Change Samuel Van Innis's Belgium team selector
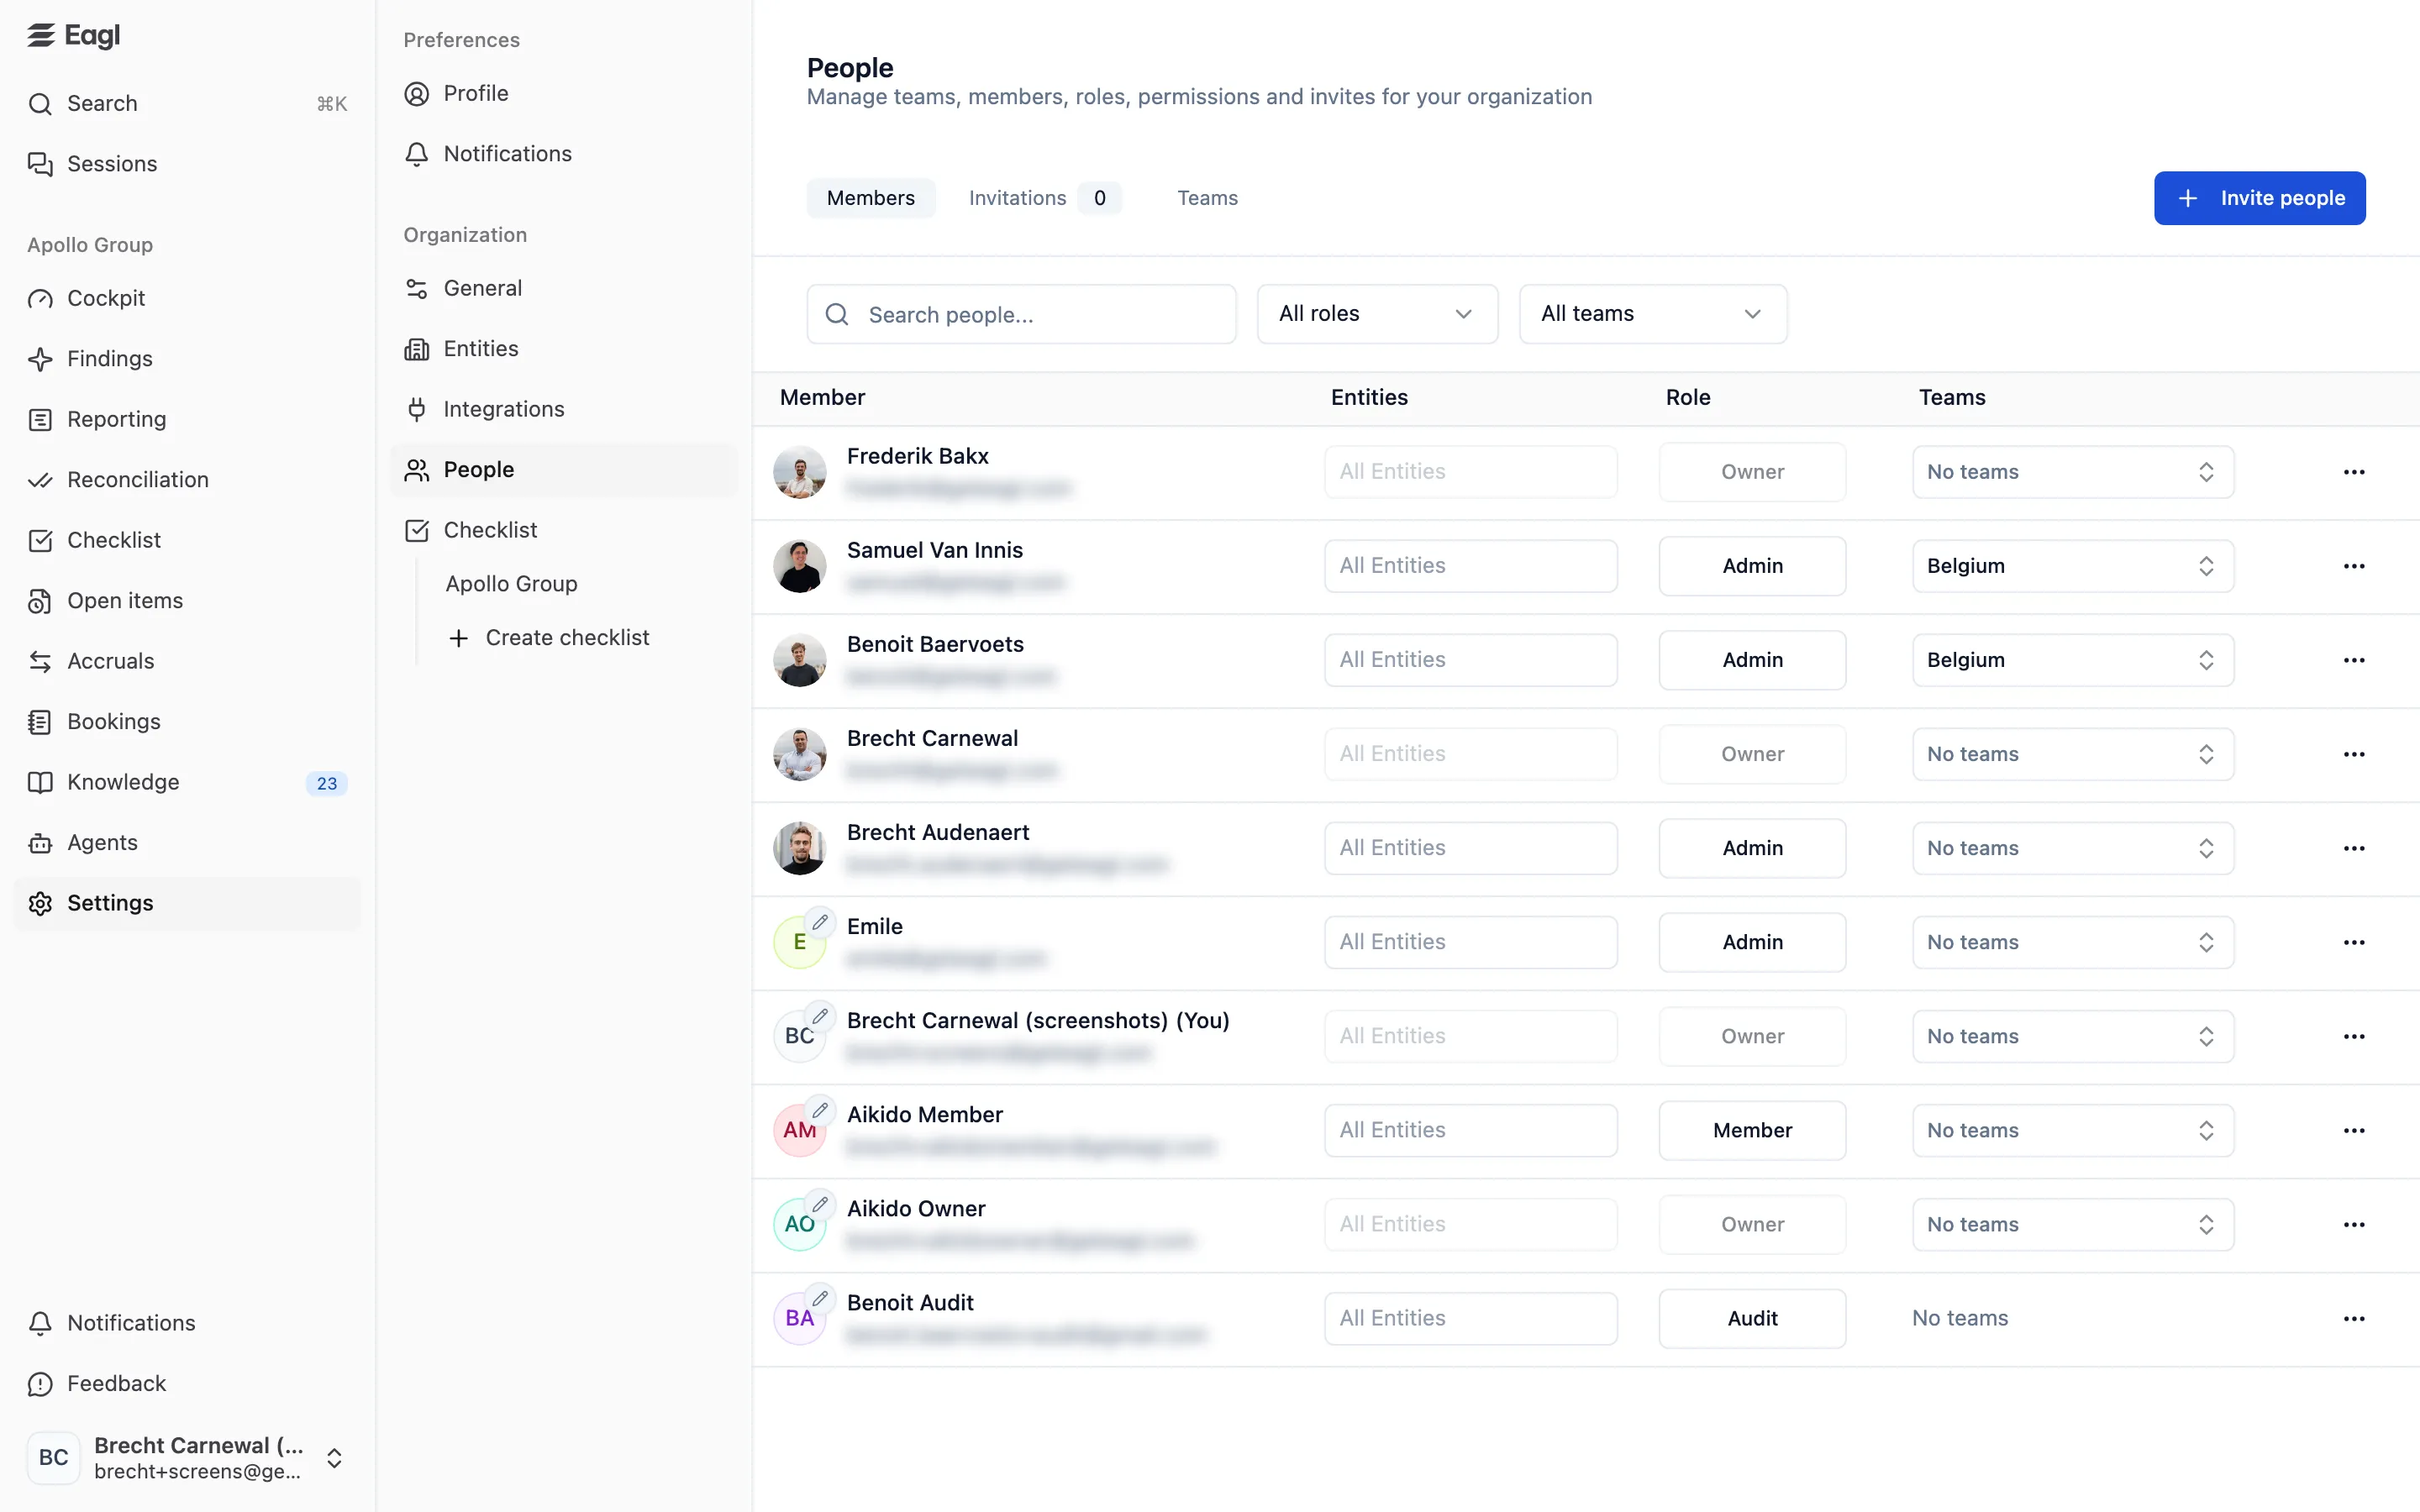Image resolution: width=2420 pixels, height=1512 pixels. (x=2073, y=566)
